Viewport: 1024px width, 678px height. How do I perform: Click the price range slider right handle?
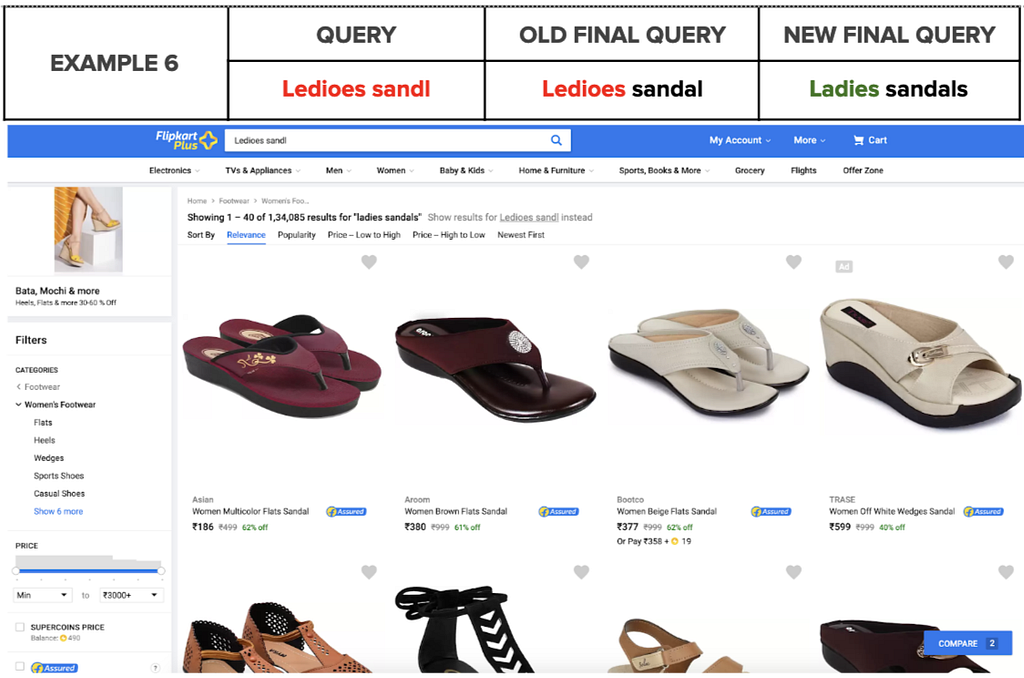coord(161,571)
